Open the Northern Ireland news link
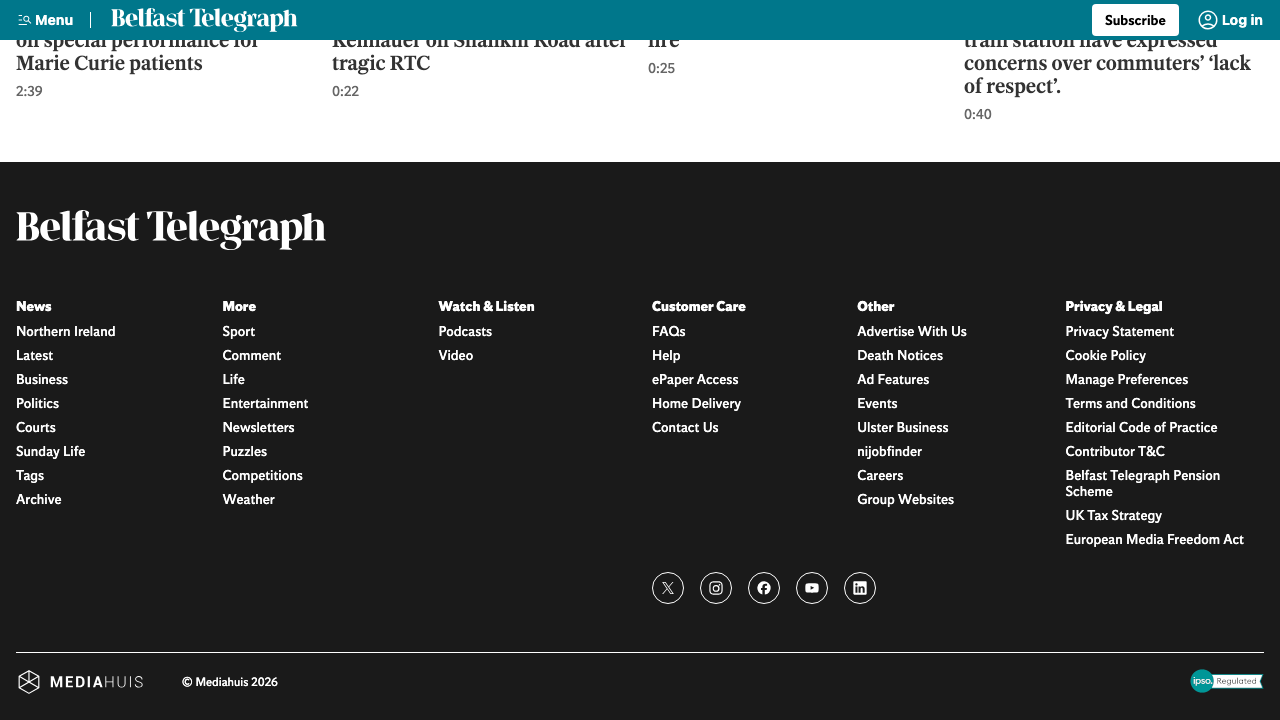Screen dimensions: 1280x720 coord(66,332)
